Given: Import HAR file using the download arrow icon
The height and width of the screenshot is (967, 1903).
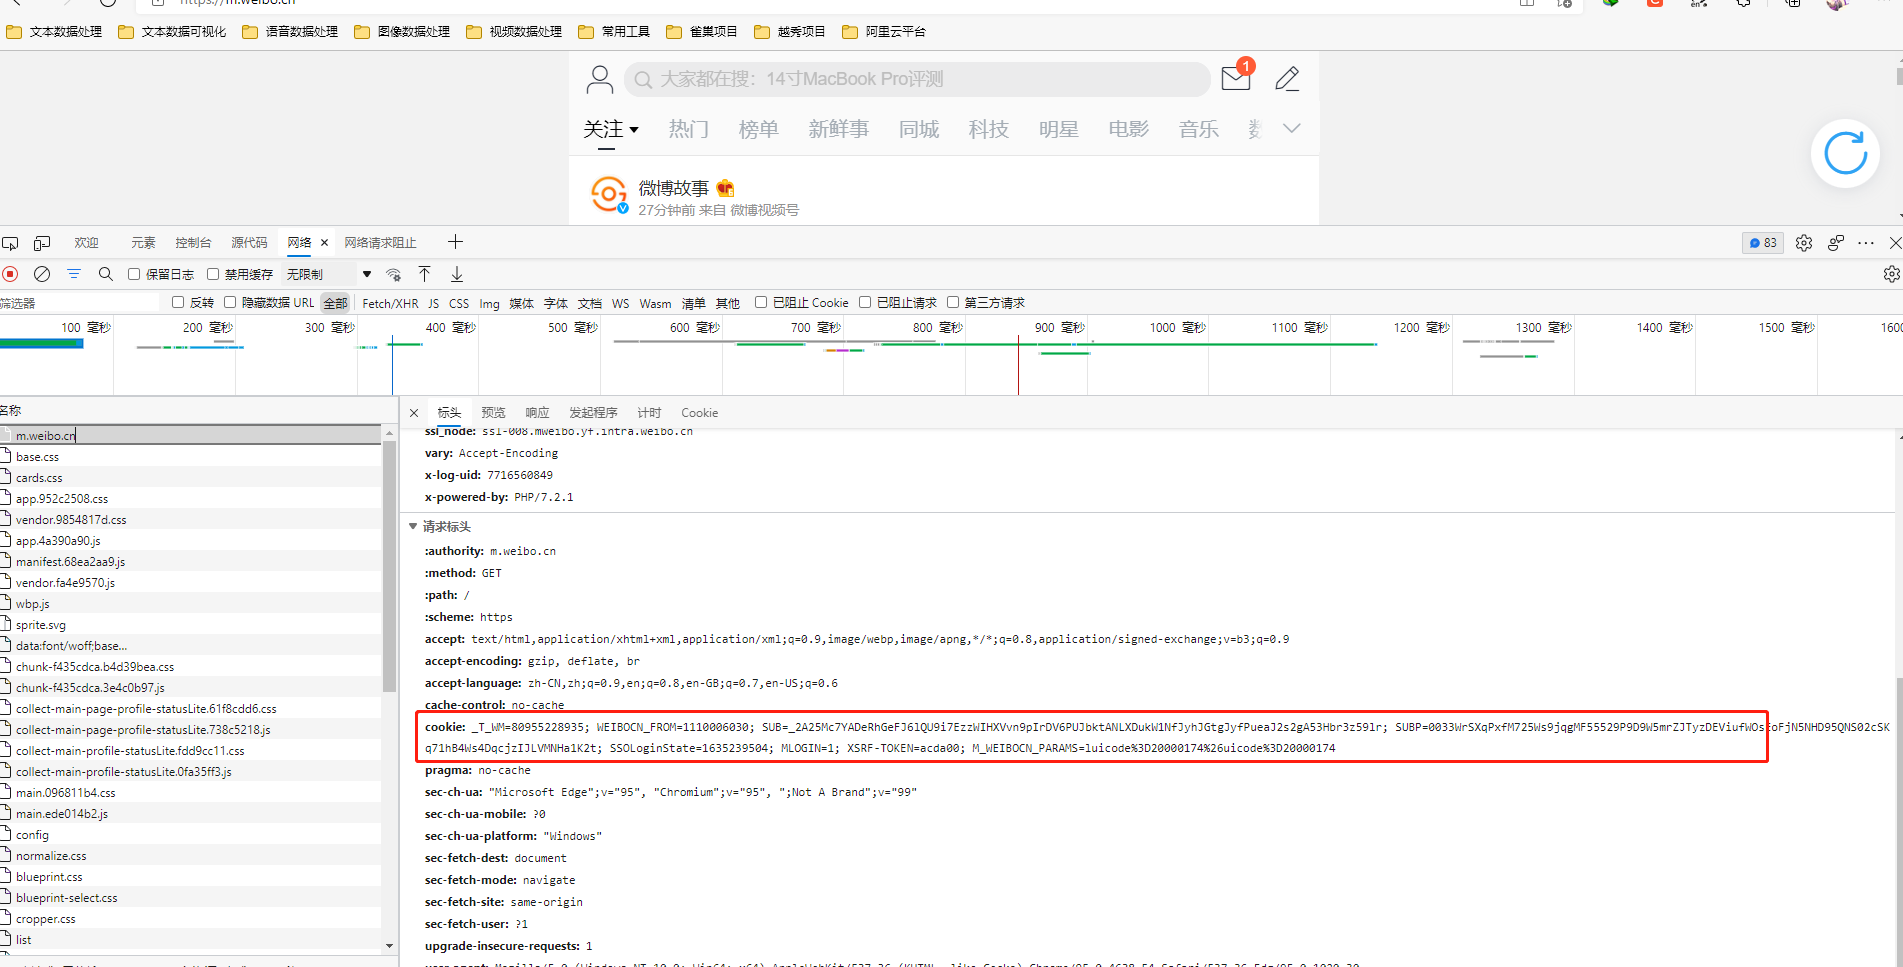Looking at the screenshot, I should pyautogui.click(x=457, y=273).
